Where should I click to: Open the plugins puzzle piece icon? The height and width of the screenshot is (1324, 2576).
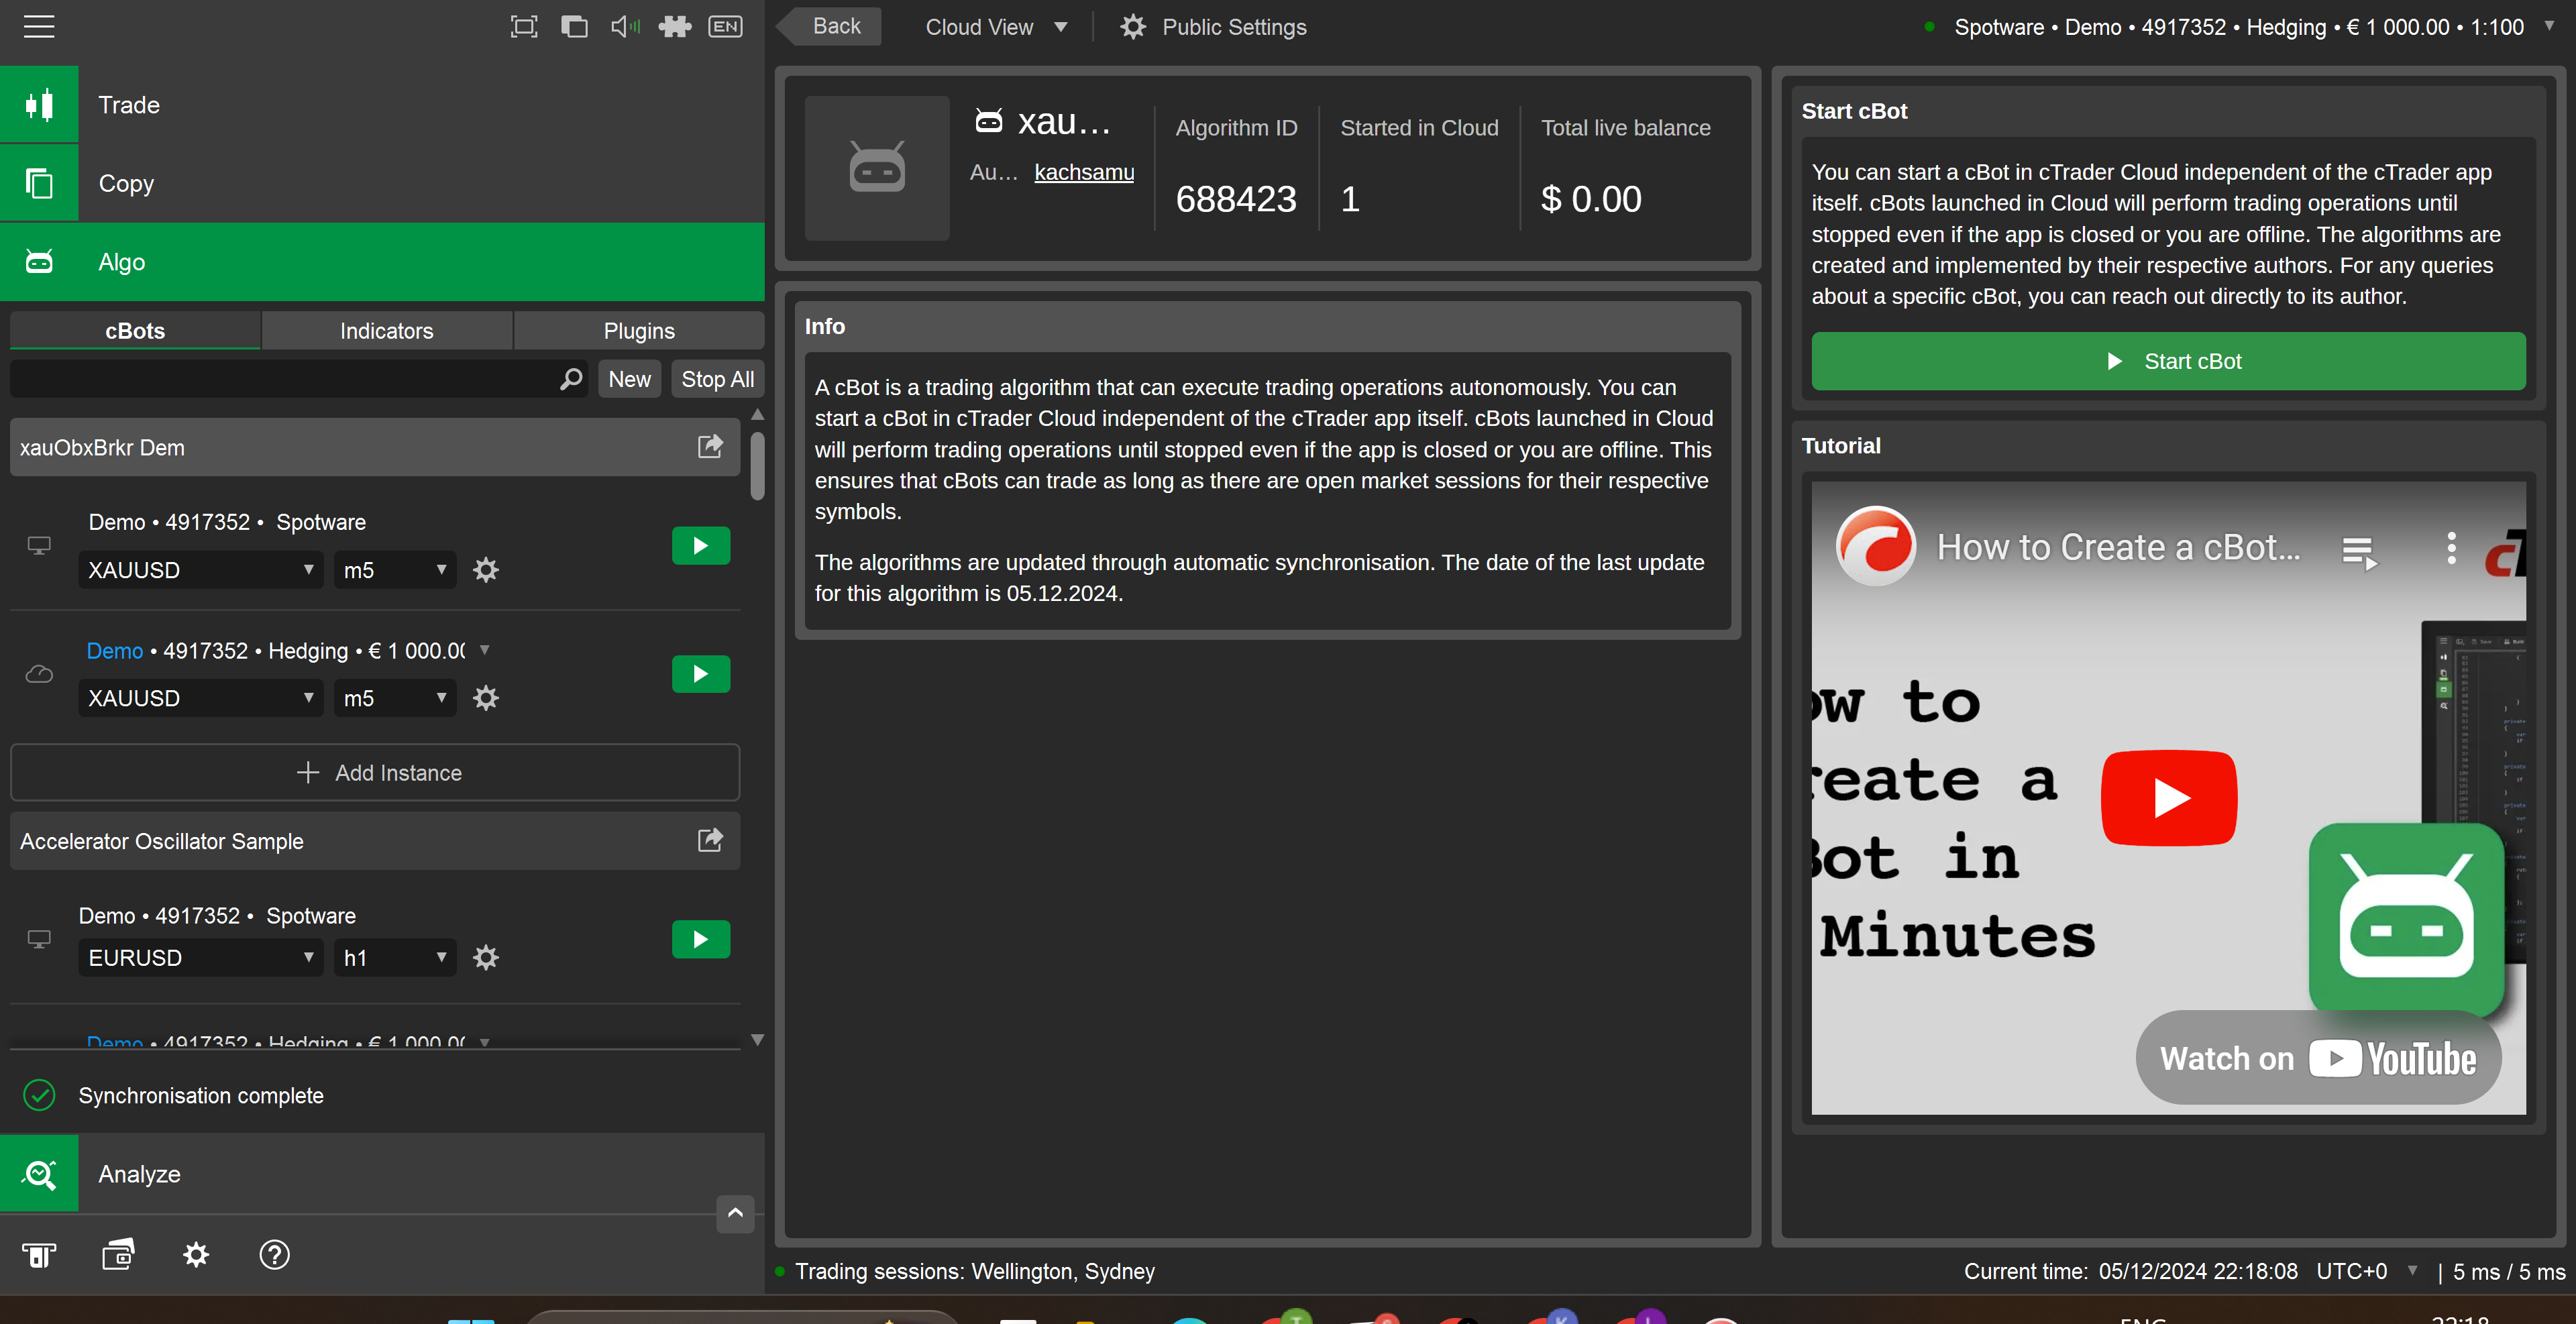675,27
